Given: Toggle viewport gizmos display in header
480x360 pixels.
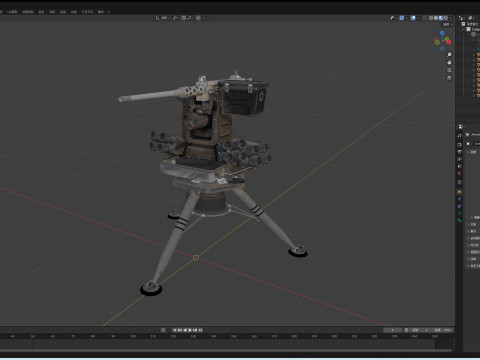Looking at the screenshot, I should point(402,18).
